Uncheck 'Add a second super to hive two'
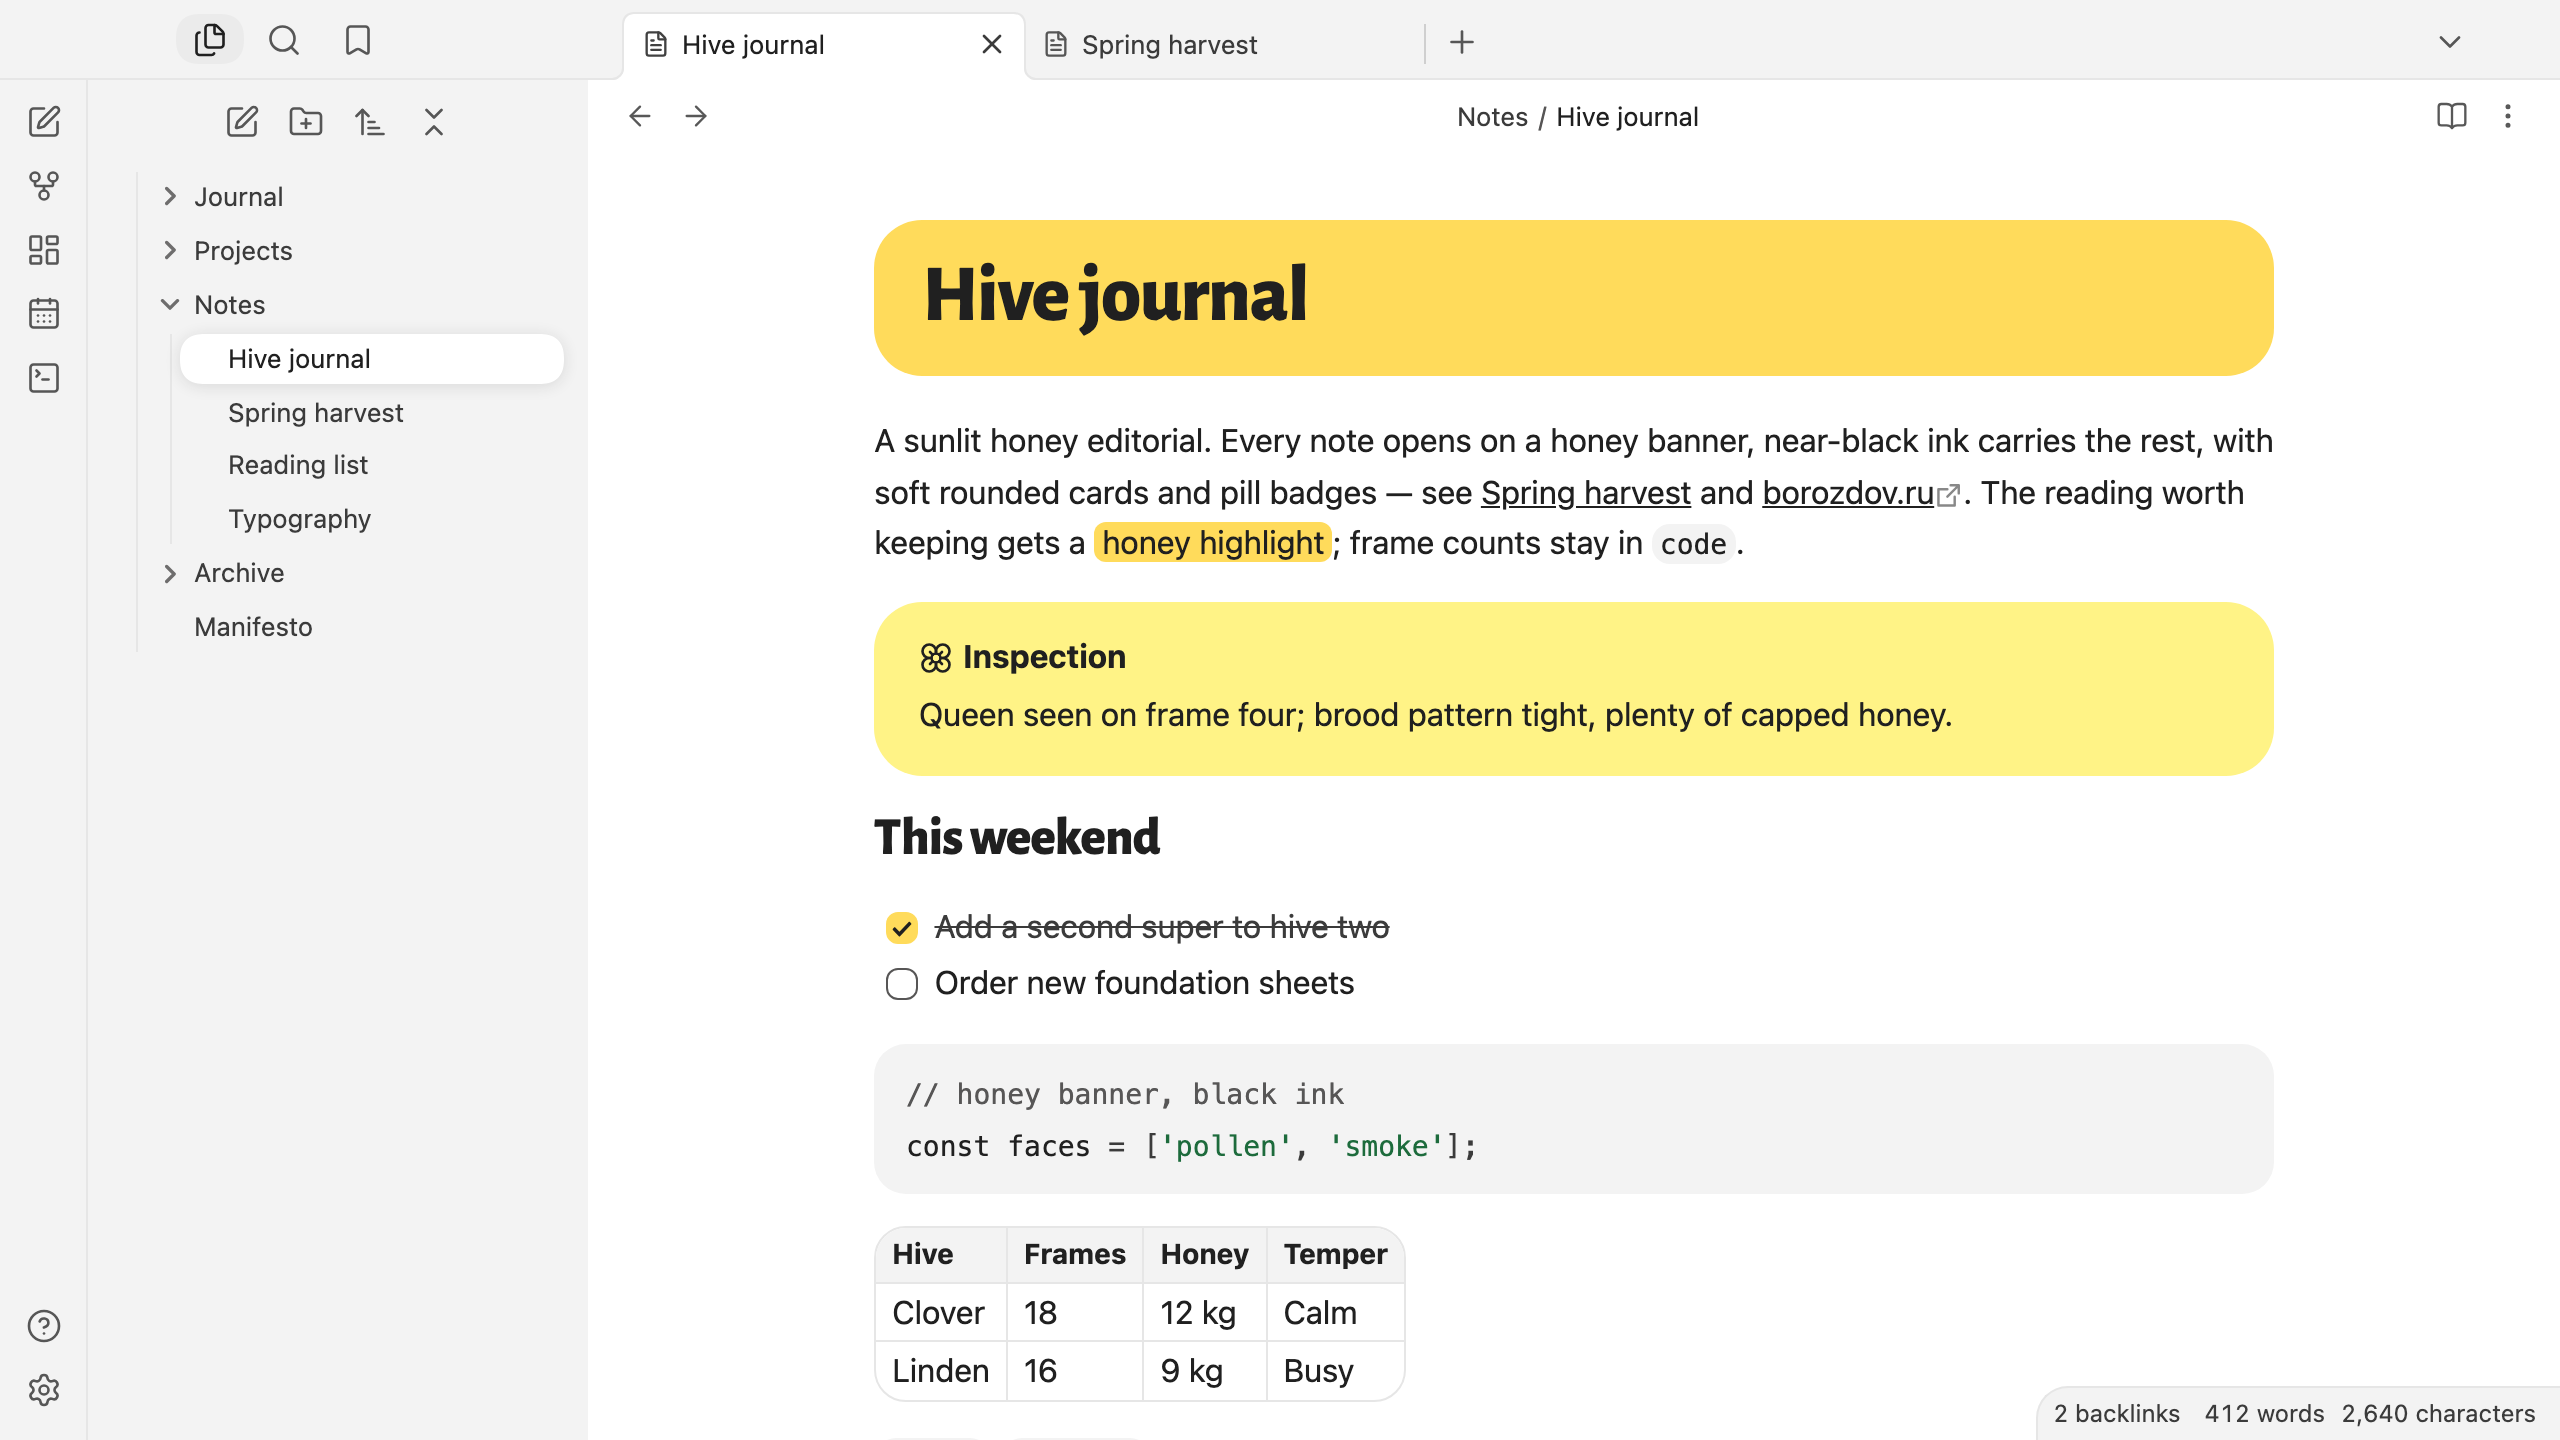The image size is (2560, 1440). 902,928
